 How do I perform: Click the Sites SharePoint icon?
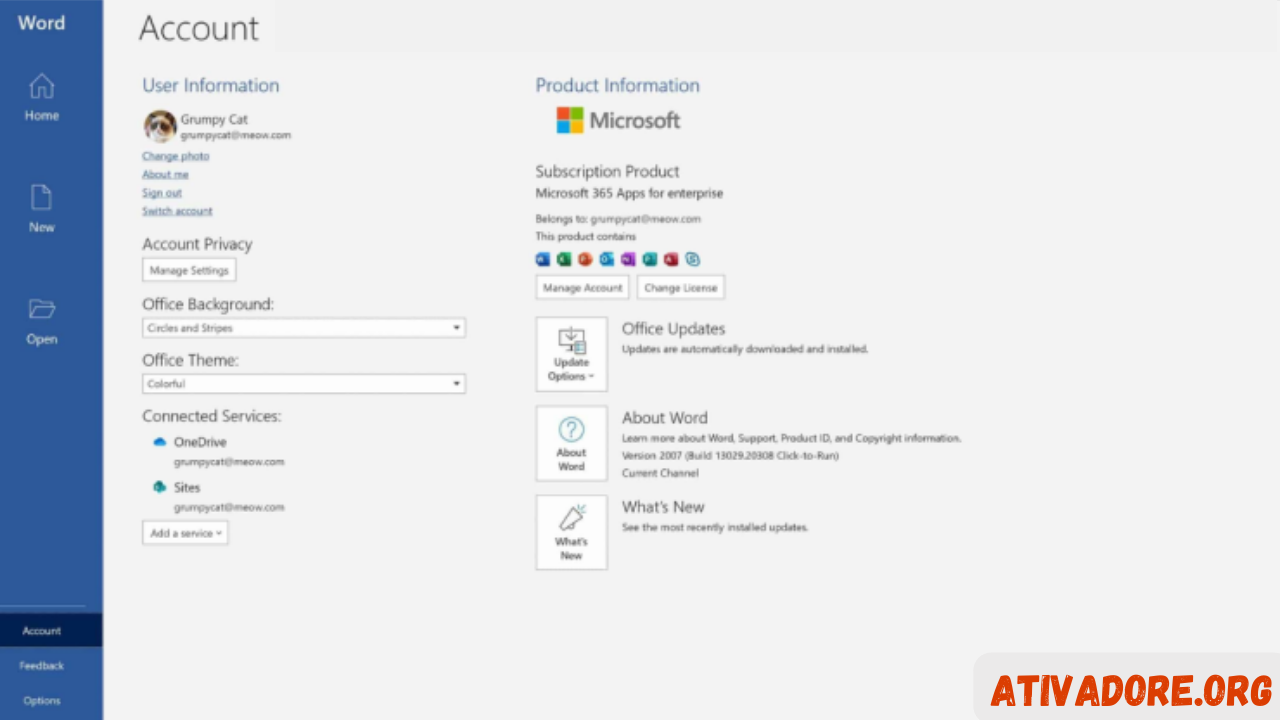coord(159,487)
